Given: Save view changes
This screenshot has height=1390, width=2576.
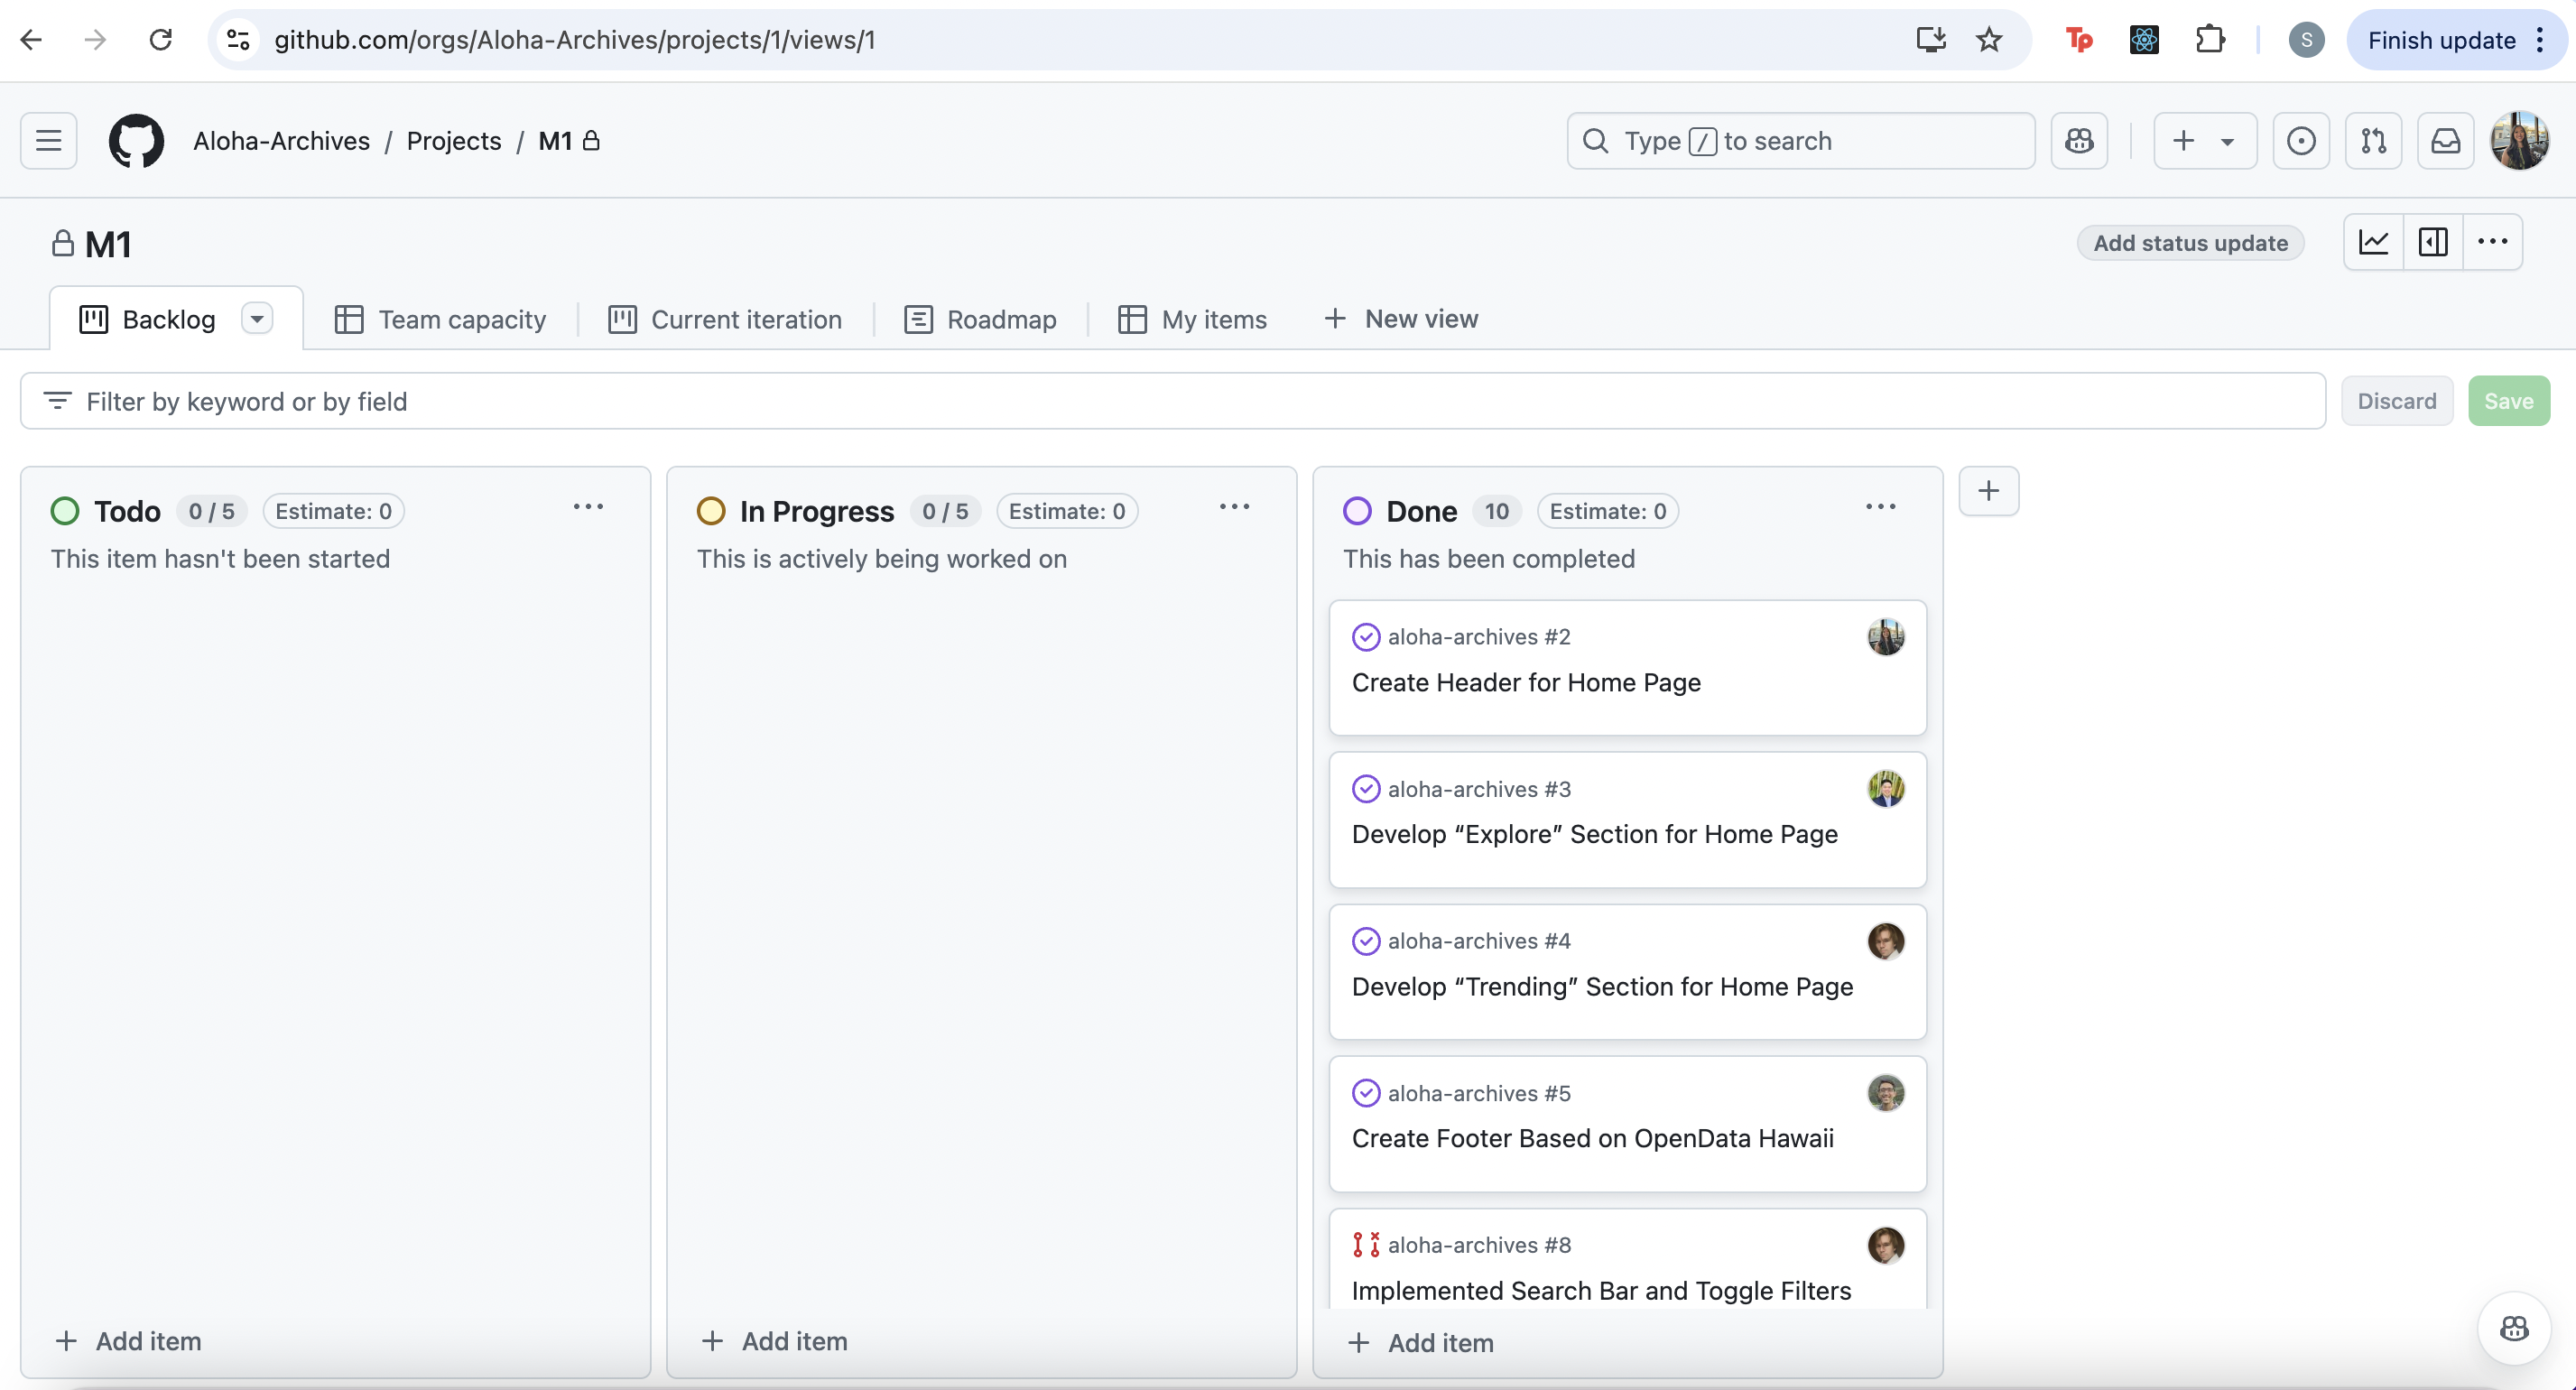Looking at the screenshot, I should tap(2508, 401).
